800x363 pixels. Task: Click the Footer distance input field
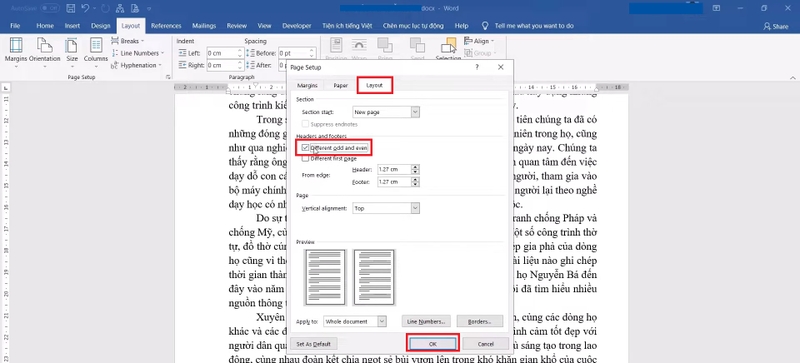point(394,182)
